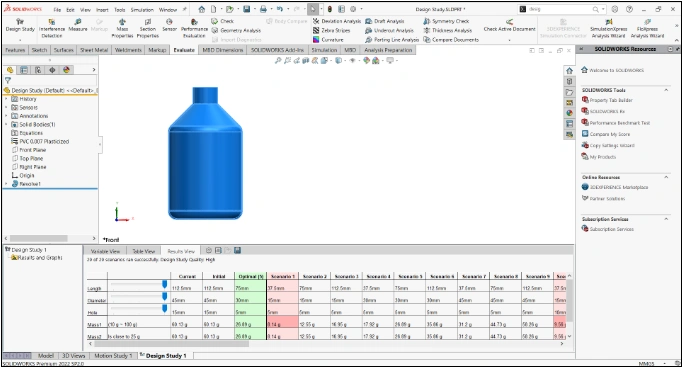Image resolution: width=684 pixels, height=369 pixels.
Task: Open the Home tab in task pane
Action: pyautogui.click(x=569, y=71)
